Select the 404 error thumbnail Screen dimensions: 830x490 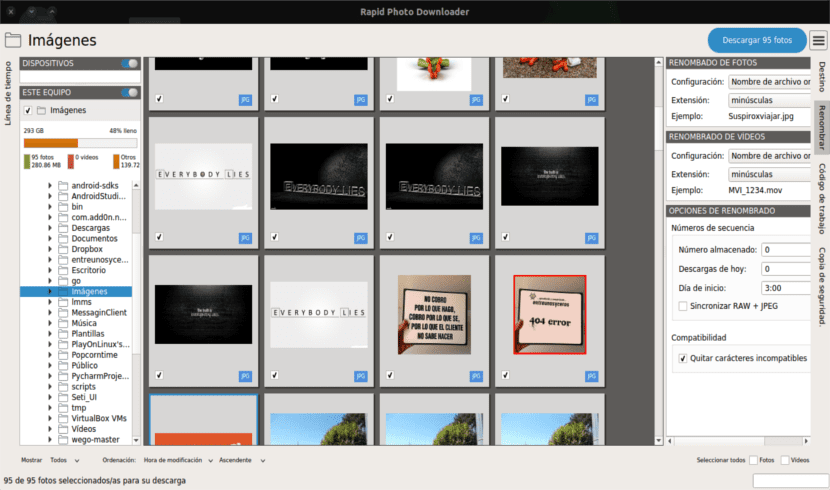coord(549,314)
